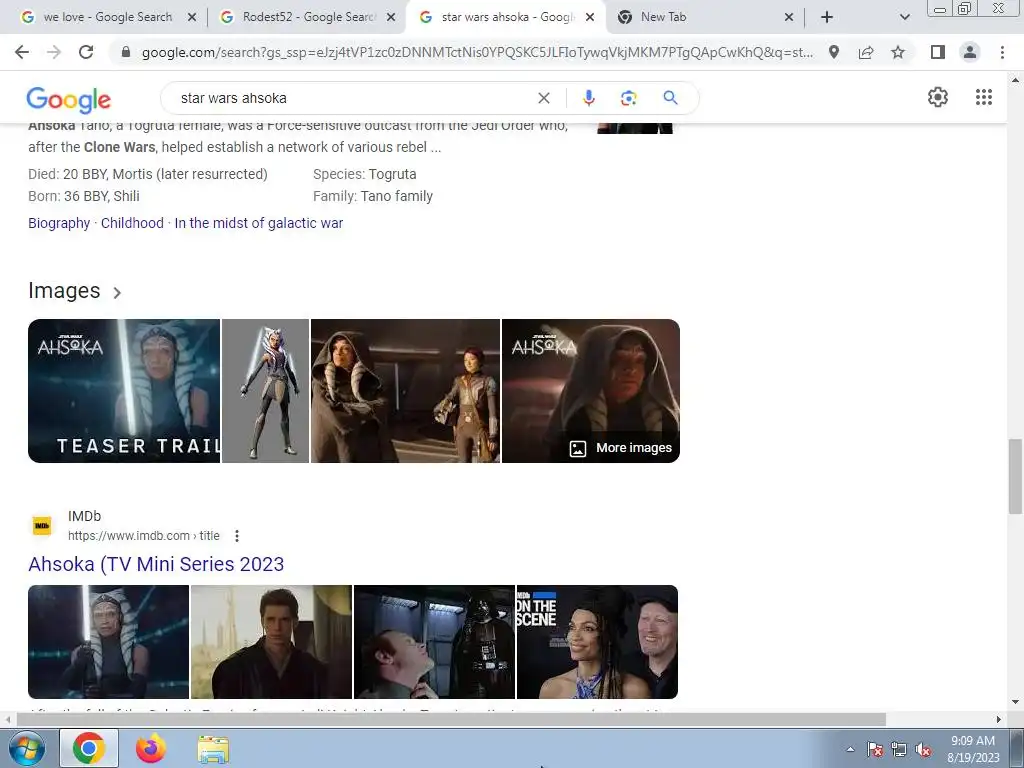Open Google apps grid
The image size is (1024, 768).
click(x=984, y=97)
